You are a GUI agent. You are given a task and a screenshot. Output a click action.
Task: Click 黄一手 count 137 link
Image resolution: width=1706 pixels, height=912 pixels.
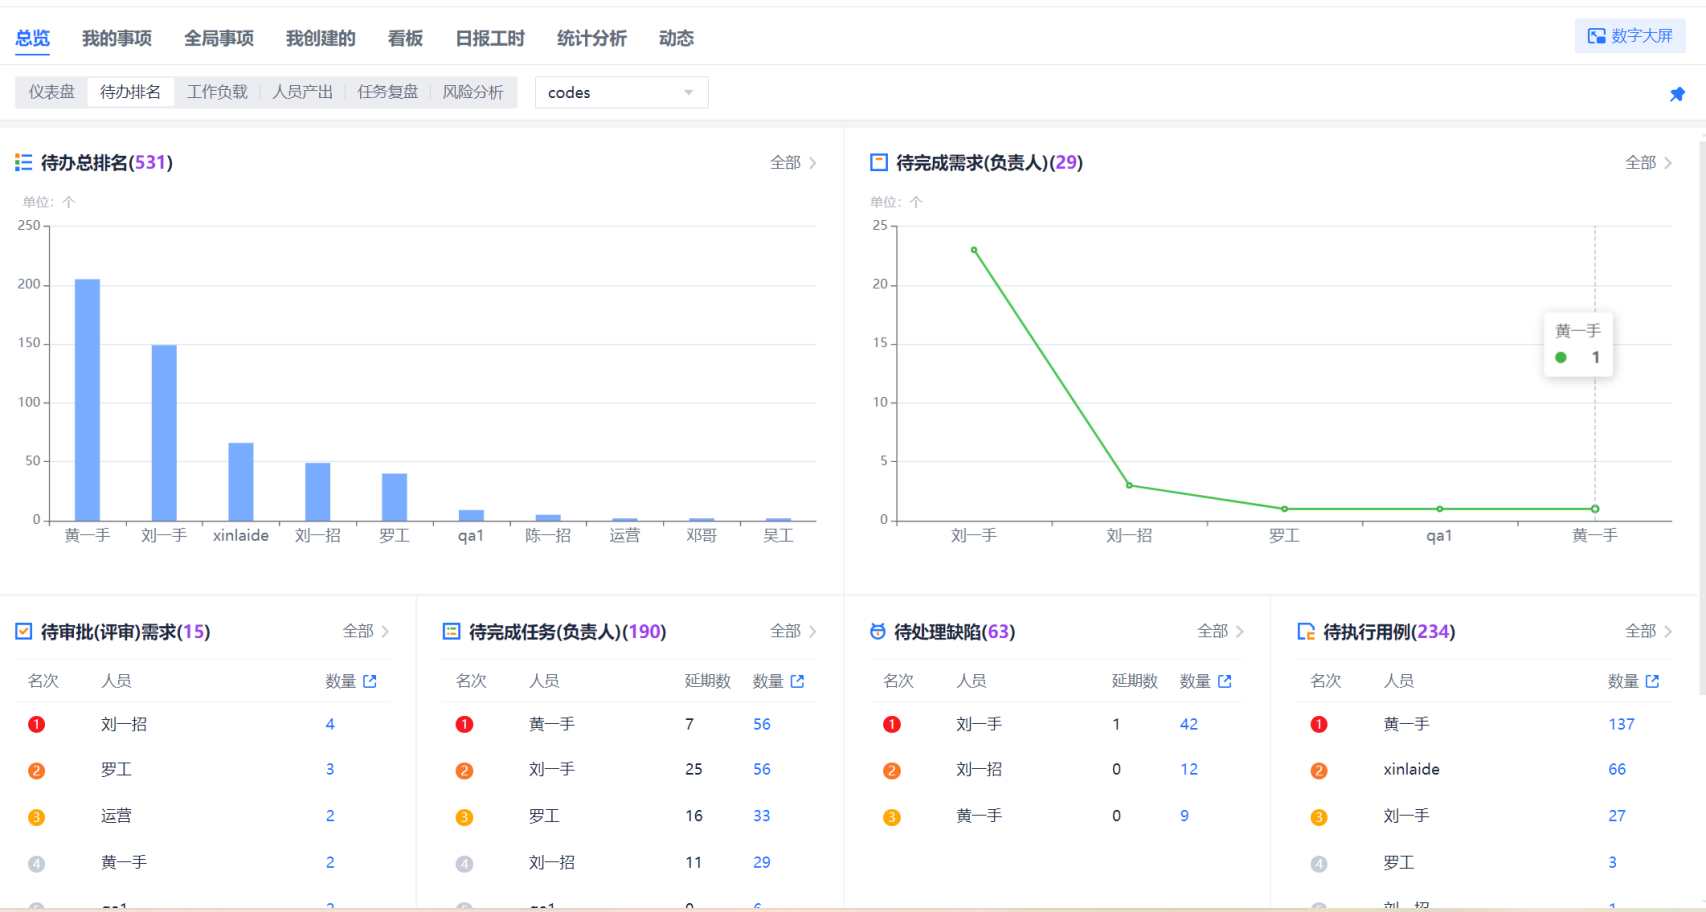(x=1621, y=724)
